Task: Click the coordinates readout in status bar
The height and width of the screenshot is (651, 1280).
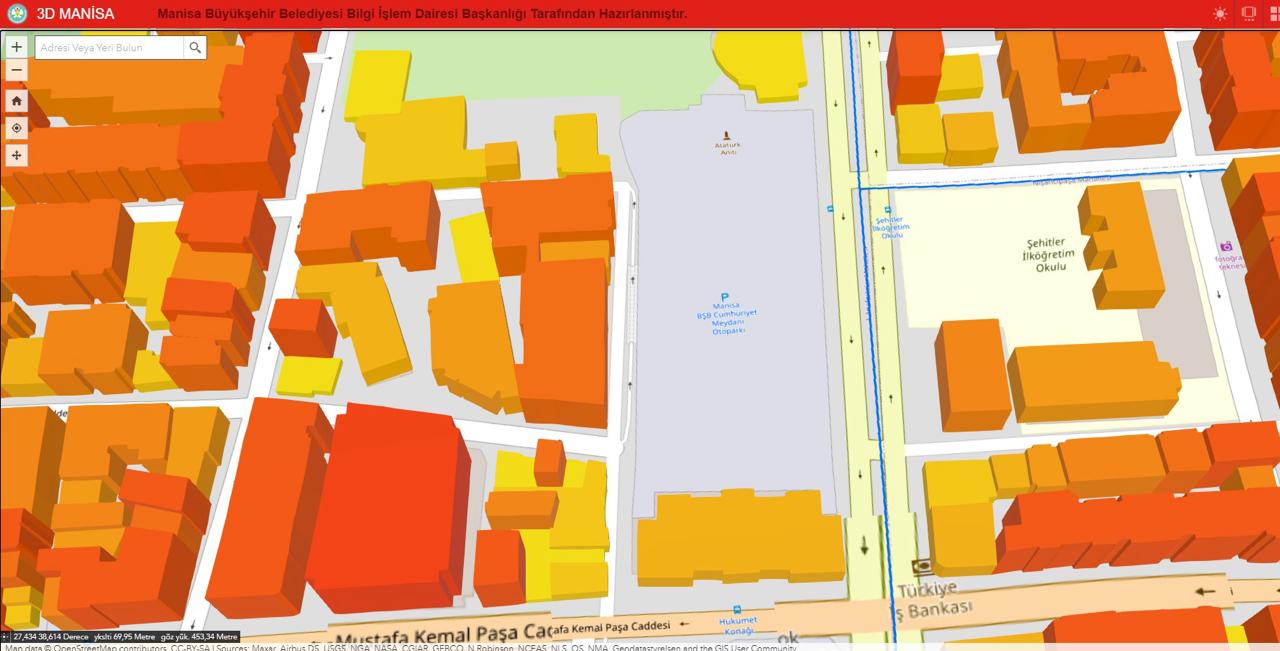Action: click(x=50, y=636)
